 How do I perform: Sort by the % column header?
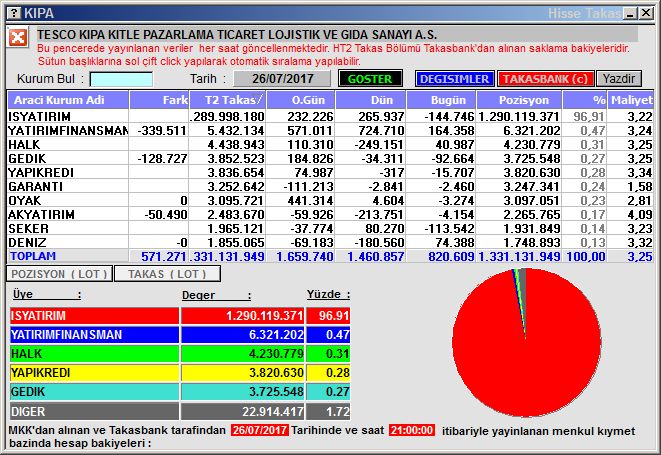tap(585, 100)
